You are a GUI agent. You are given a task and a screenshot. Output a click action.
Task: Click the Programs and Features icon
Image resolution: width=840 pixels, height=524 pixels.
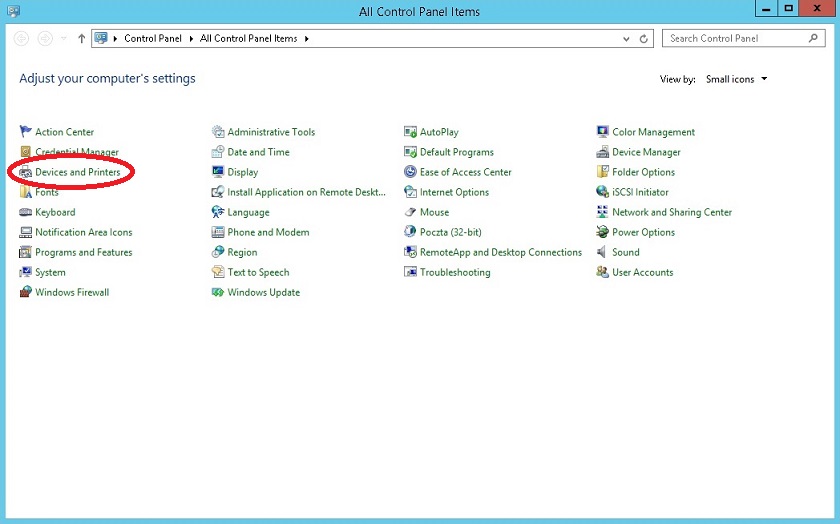25,252
